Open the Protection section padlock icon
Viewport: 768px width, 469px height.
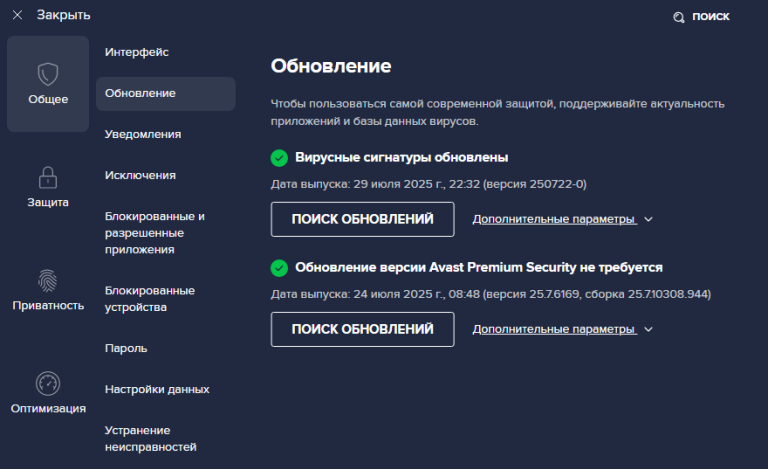point(48,177)
